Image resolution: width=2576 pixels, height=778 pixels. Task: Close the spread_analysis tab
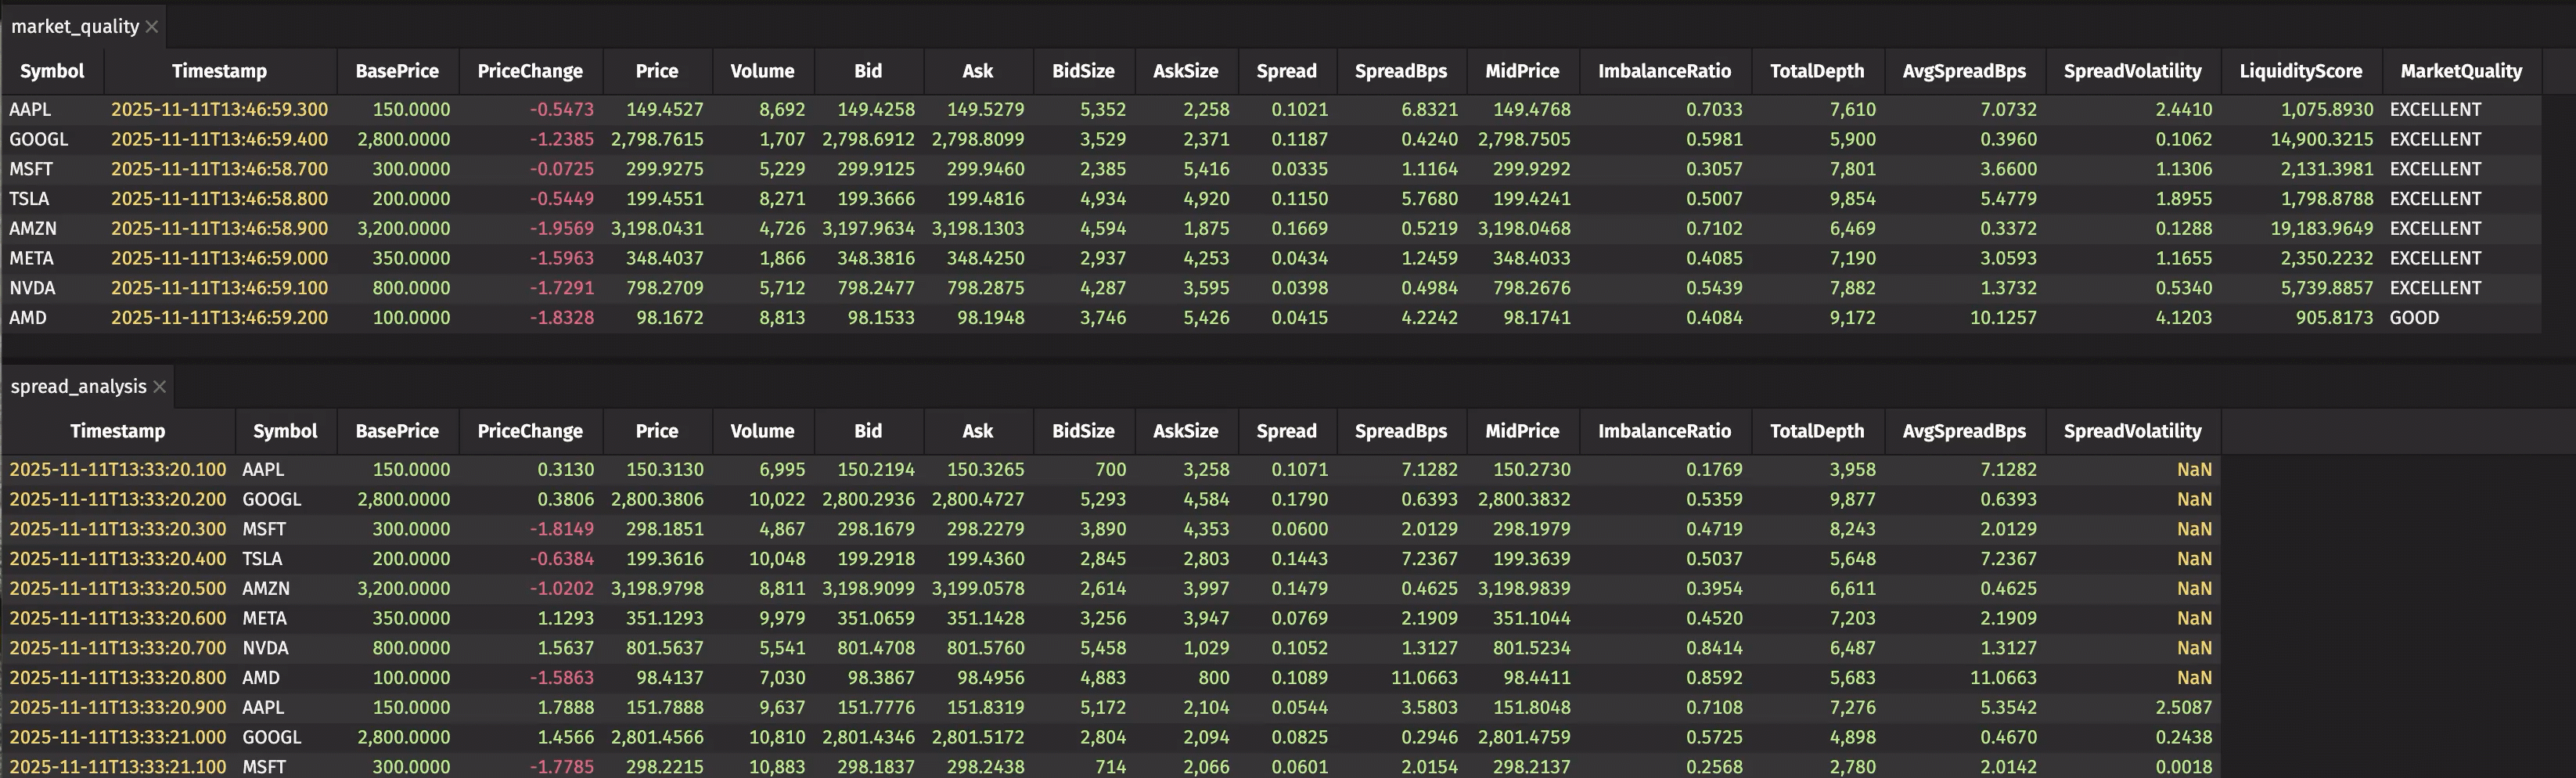(159, 387)
